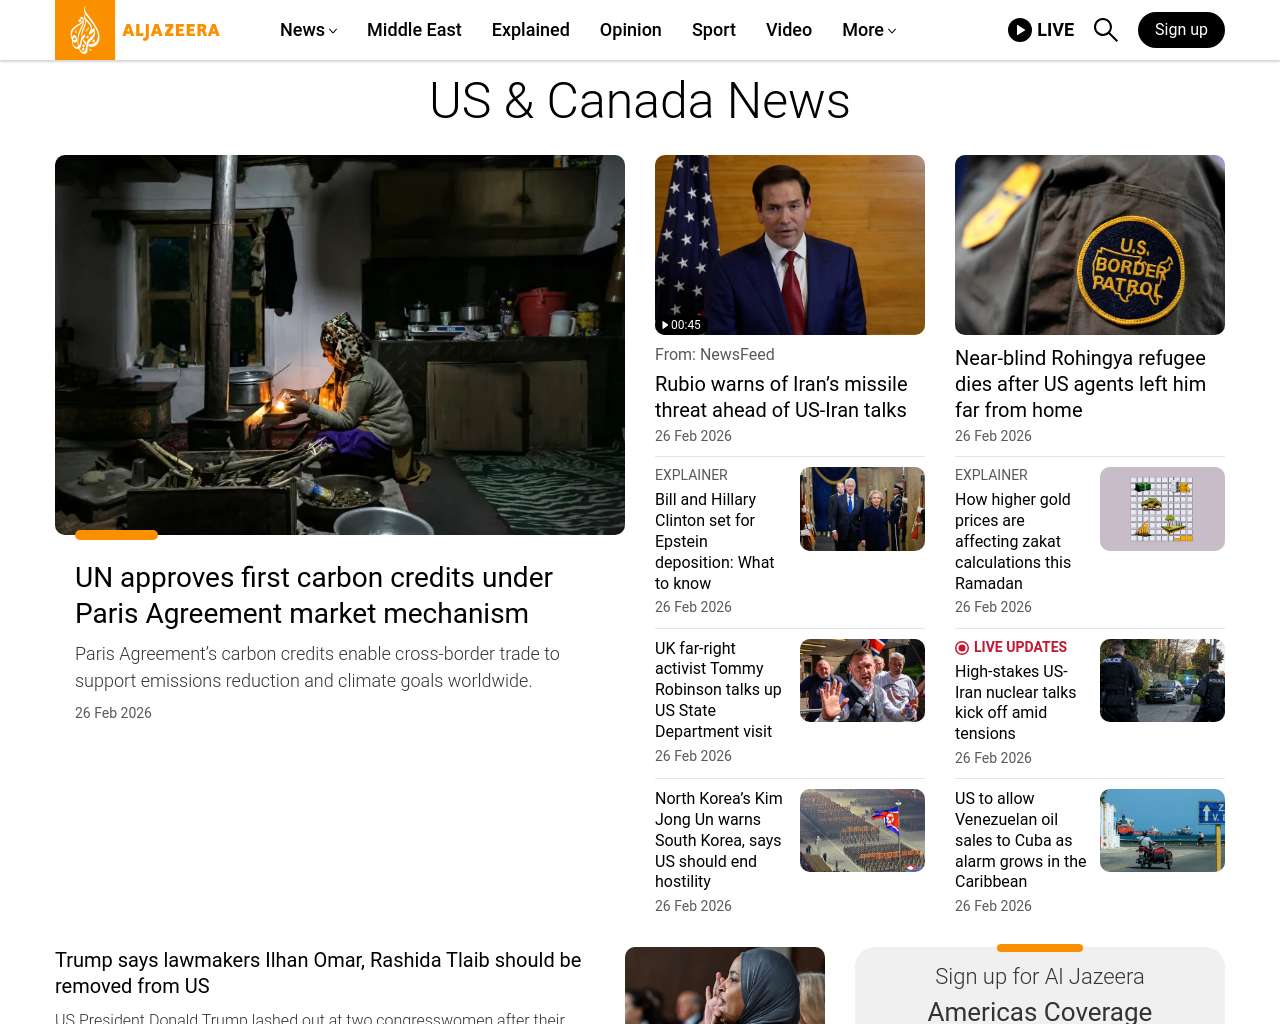Click the Border Patrol badge thumbnail

[1089, 245]
